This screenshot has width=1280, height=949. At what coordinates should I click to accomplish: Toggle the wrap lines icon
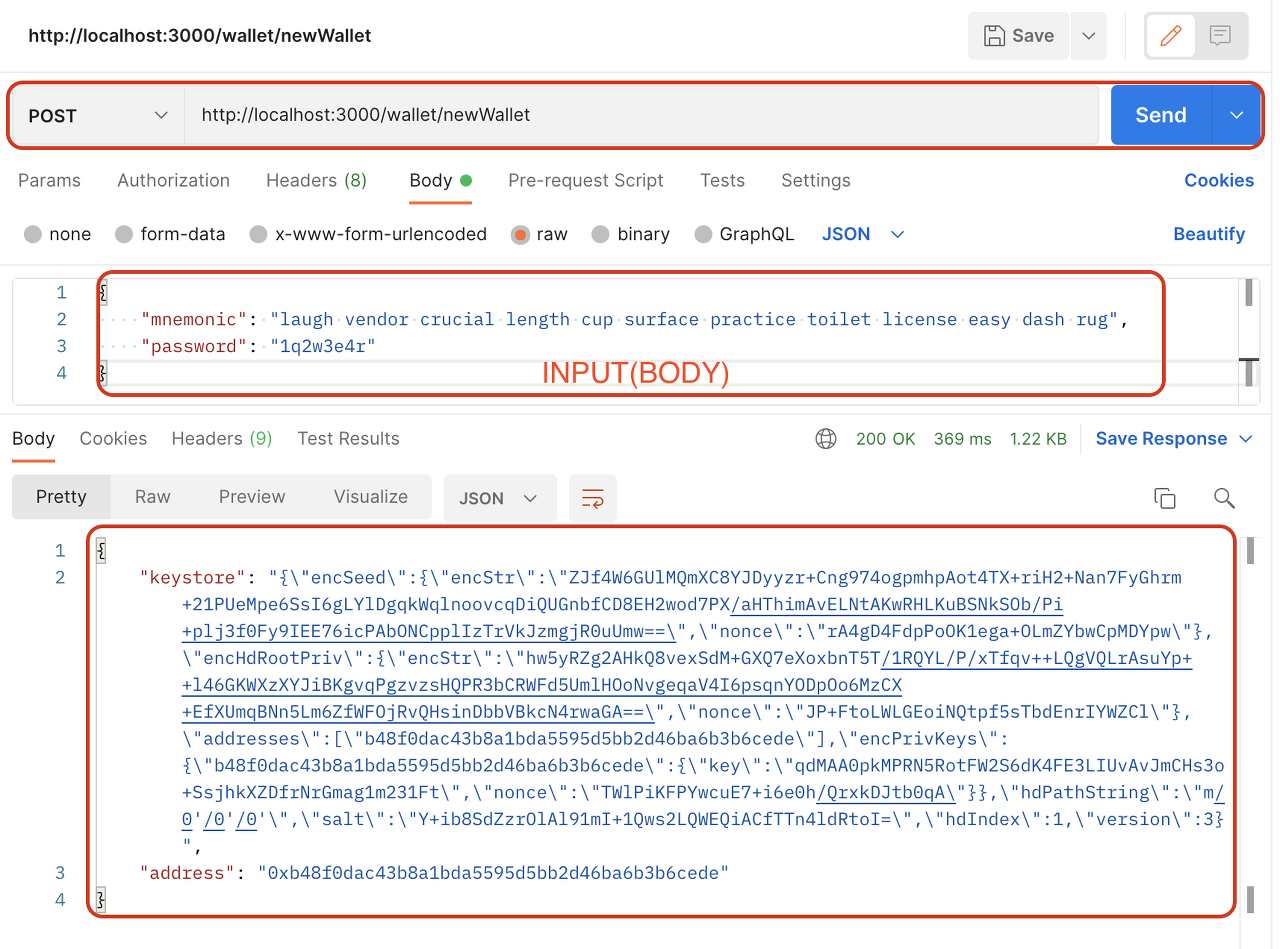pos(593,498)
